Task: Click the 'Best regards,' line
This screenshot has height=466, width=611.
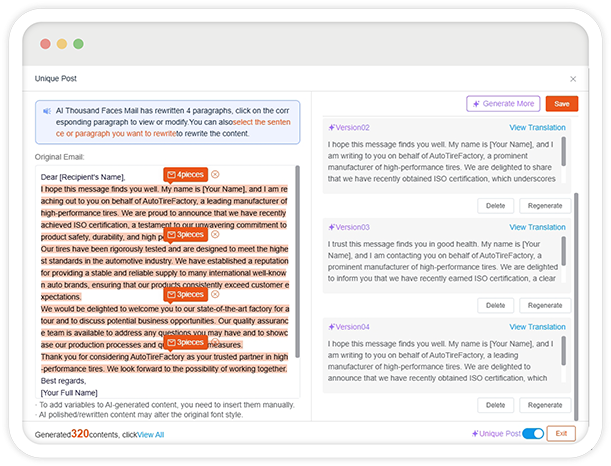Action: 64,381
